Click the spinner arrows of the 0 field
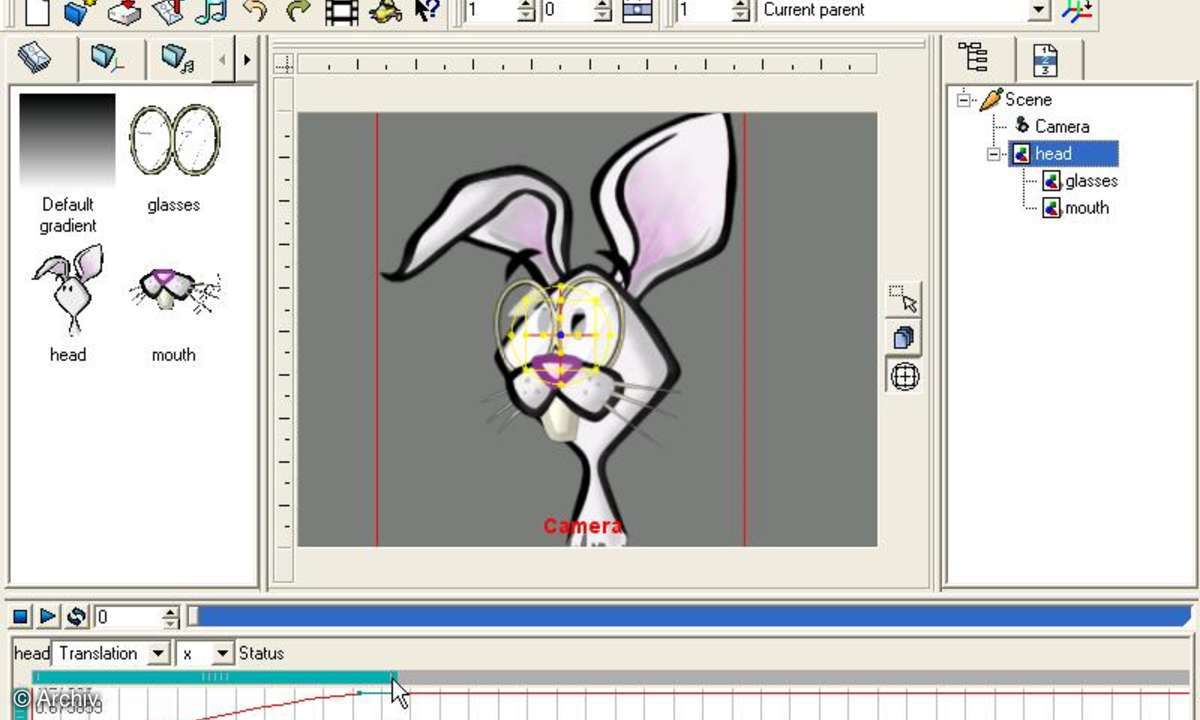The image size is (1200, 720). (x=602, y=10)
